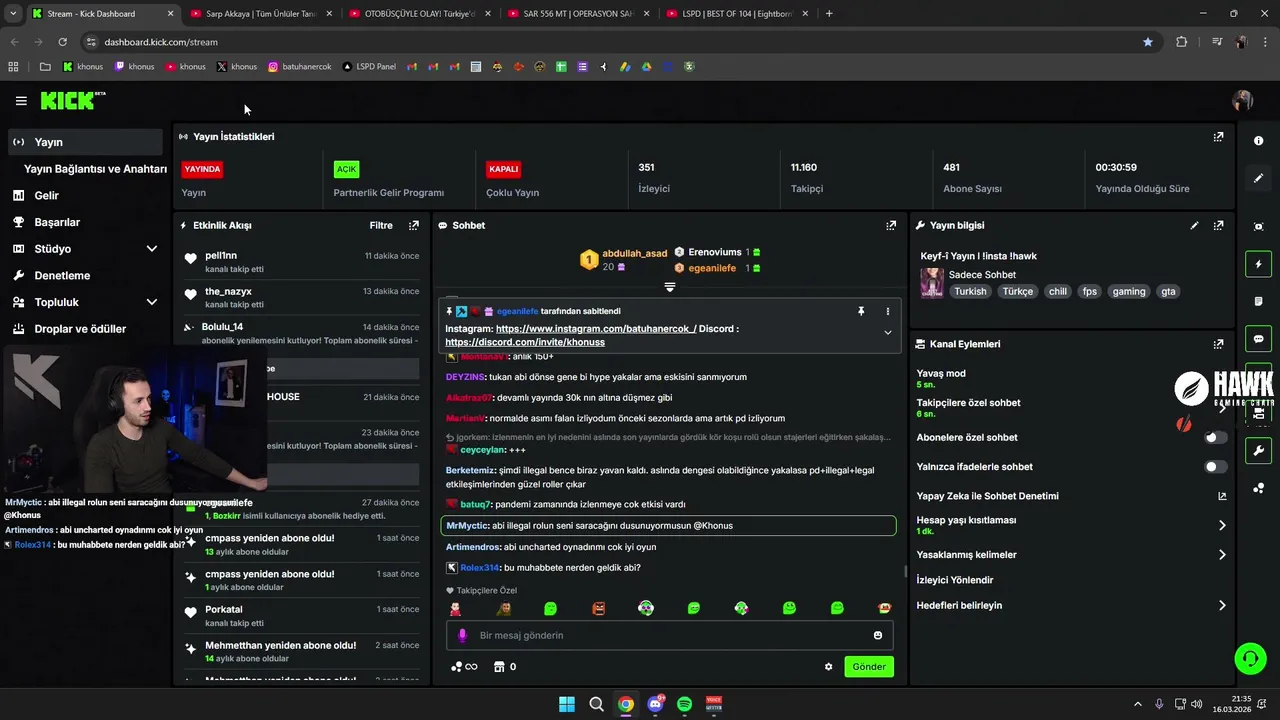The image size is (1280, 720).
Task: Open the hamburger menu beside Kick logo
Action: tap(21, 101)
